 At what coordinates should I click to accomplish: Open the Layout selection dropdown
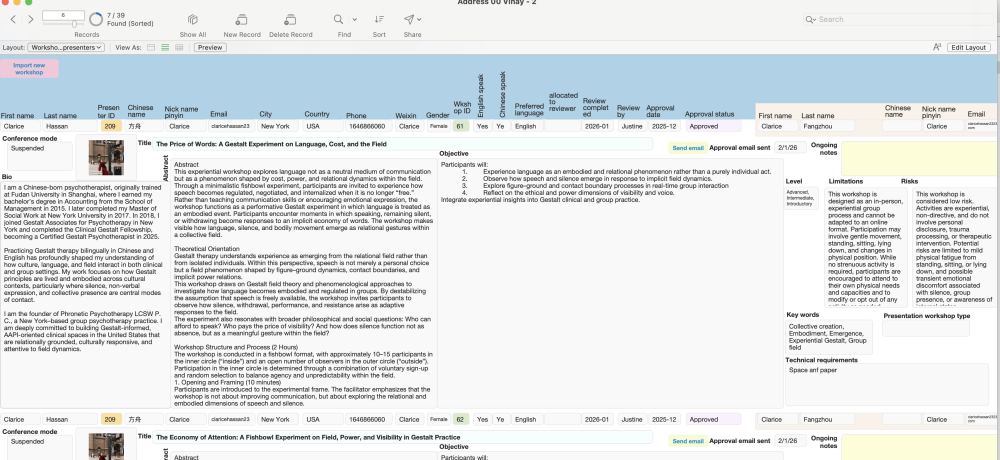coord(68,47)
